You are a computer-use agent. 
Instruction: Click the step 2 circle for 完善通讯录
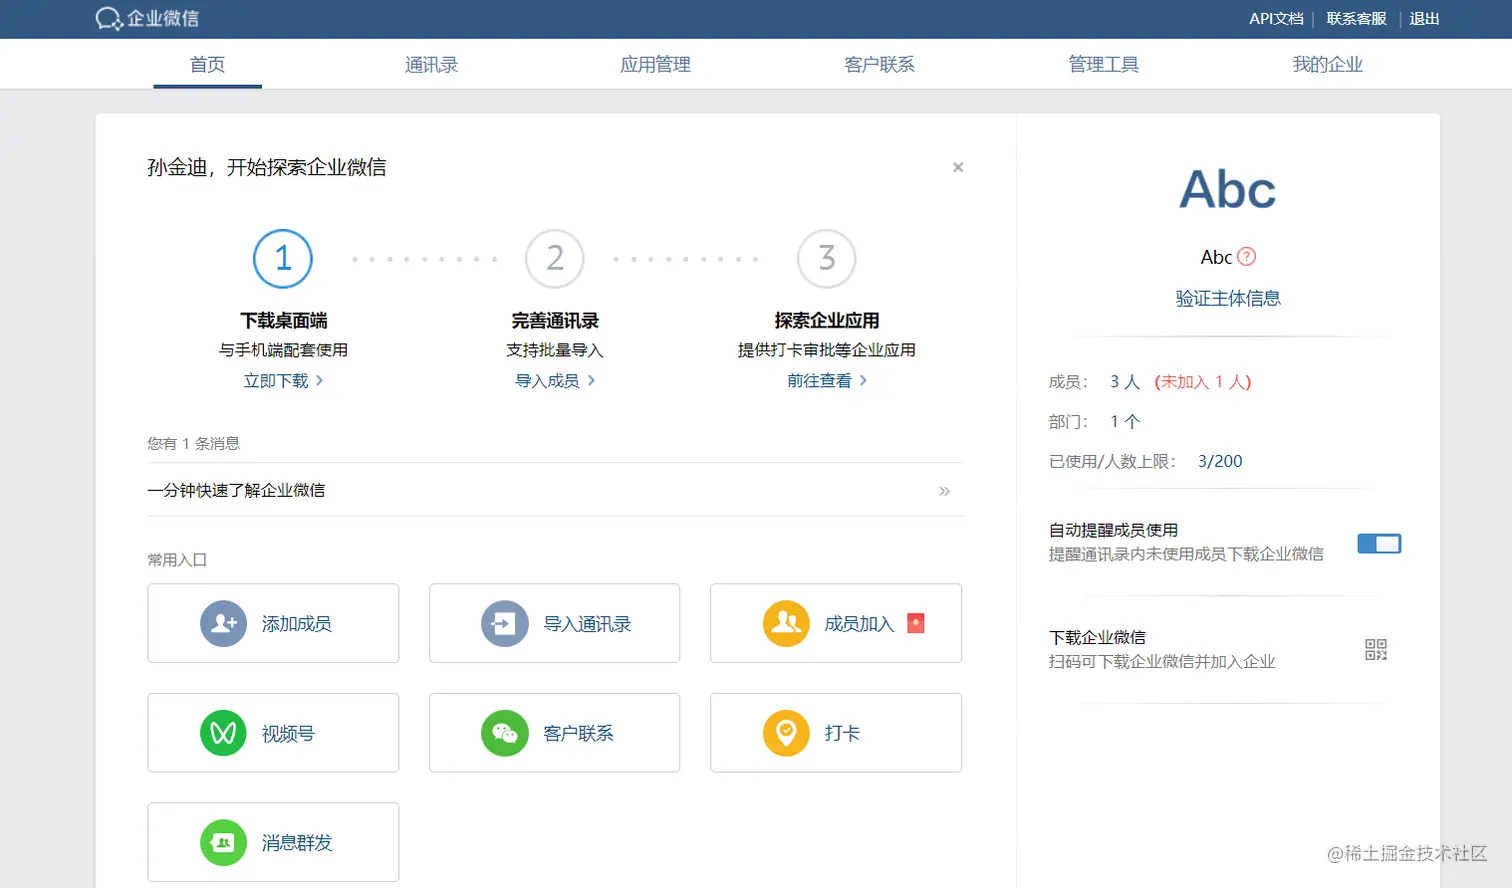point(555,259)
